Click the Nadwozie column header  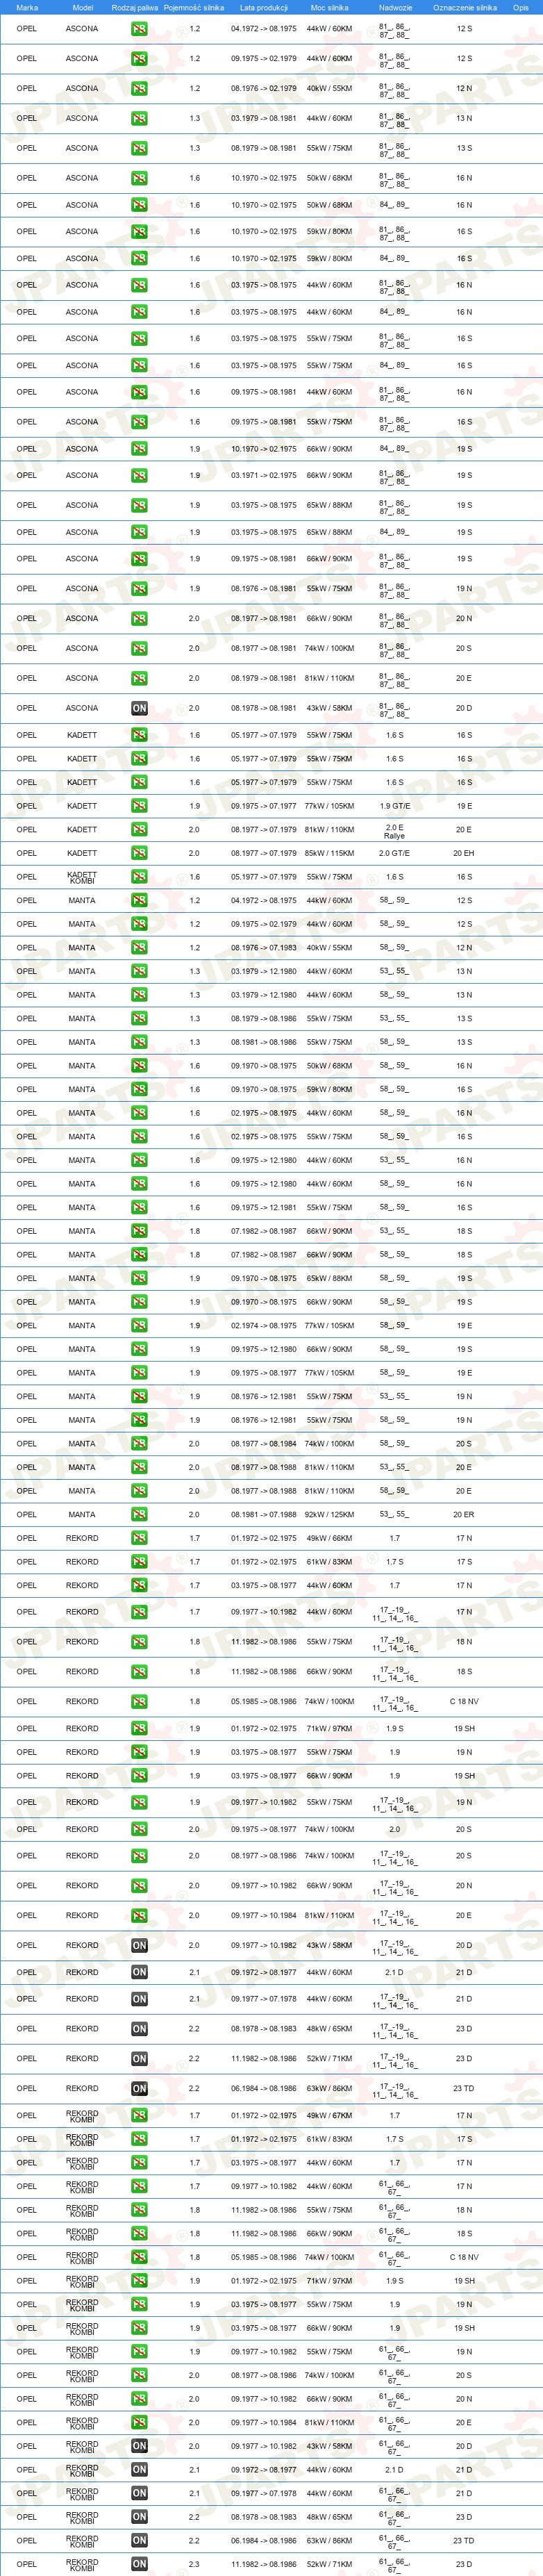coord(395,7)
